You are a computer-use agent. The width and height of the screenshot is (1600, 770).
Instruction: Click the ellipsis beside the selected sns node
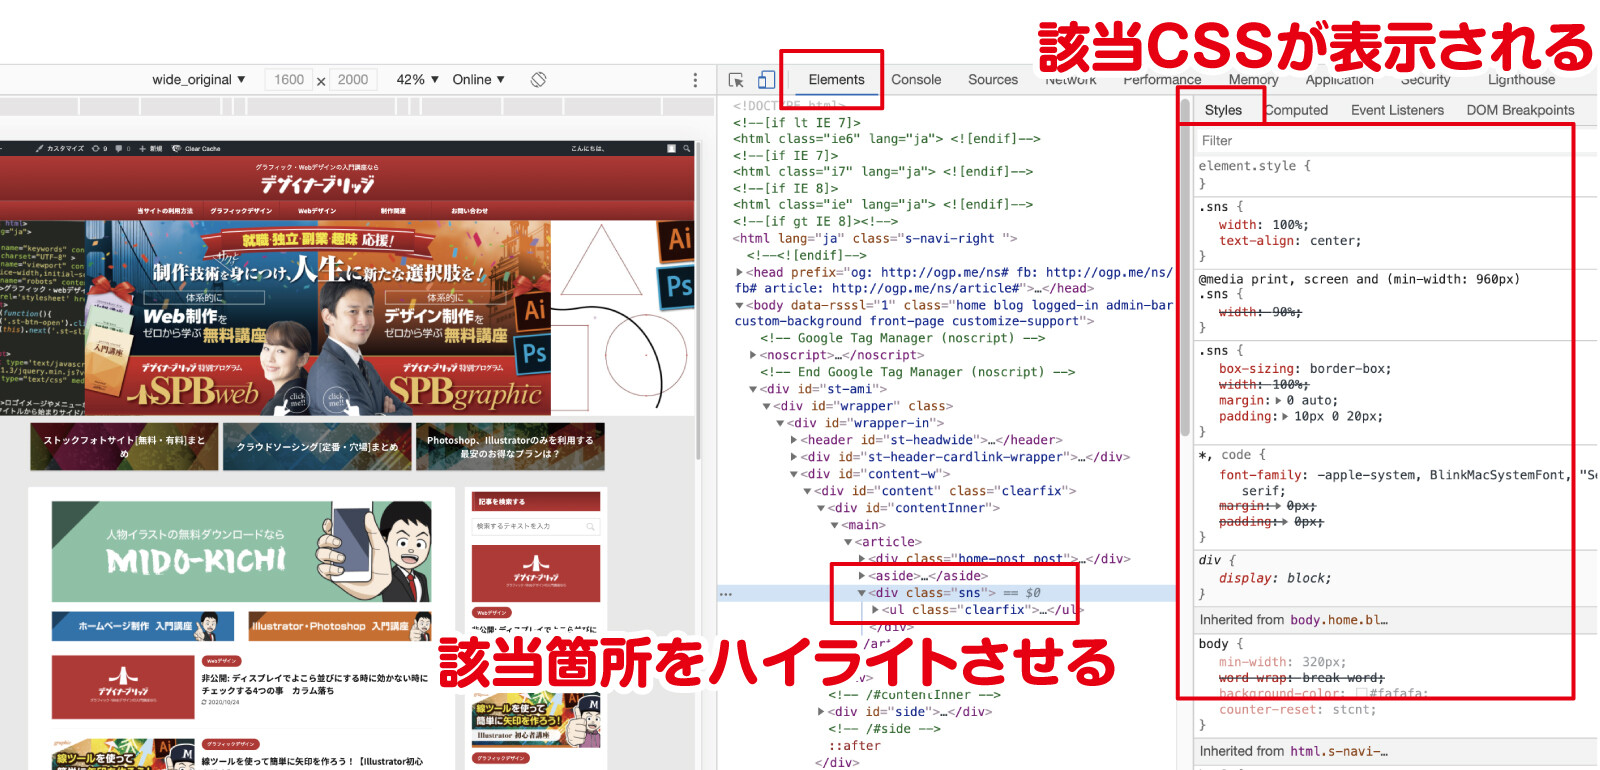click(726, 593)
